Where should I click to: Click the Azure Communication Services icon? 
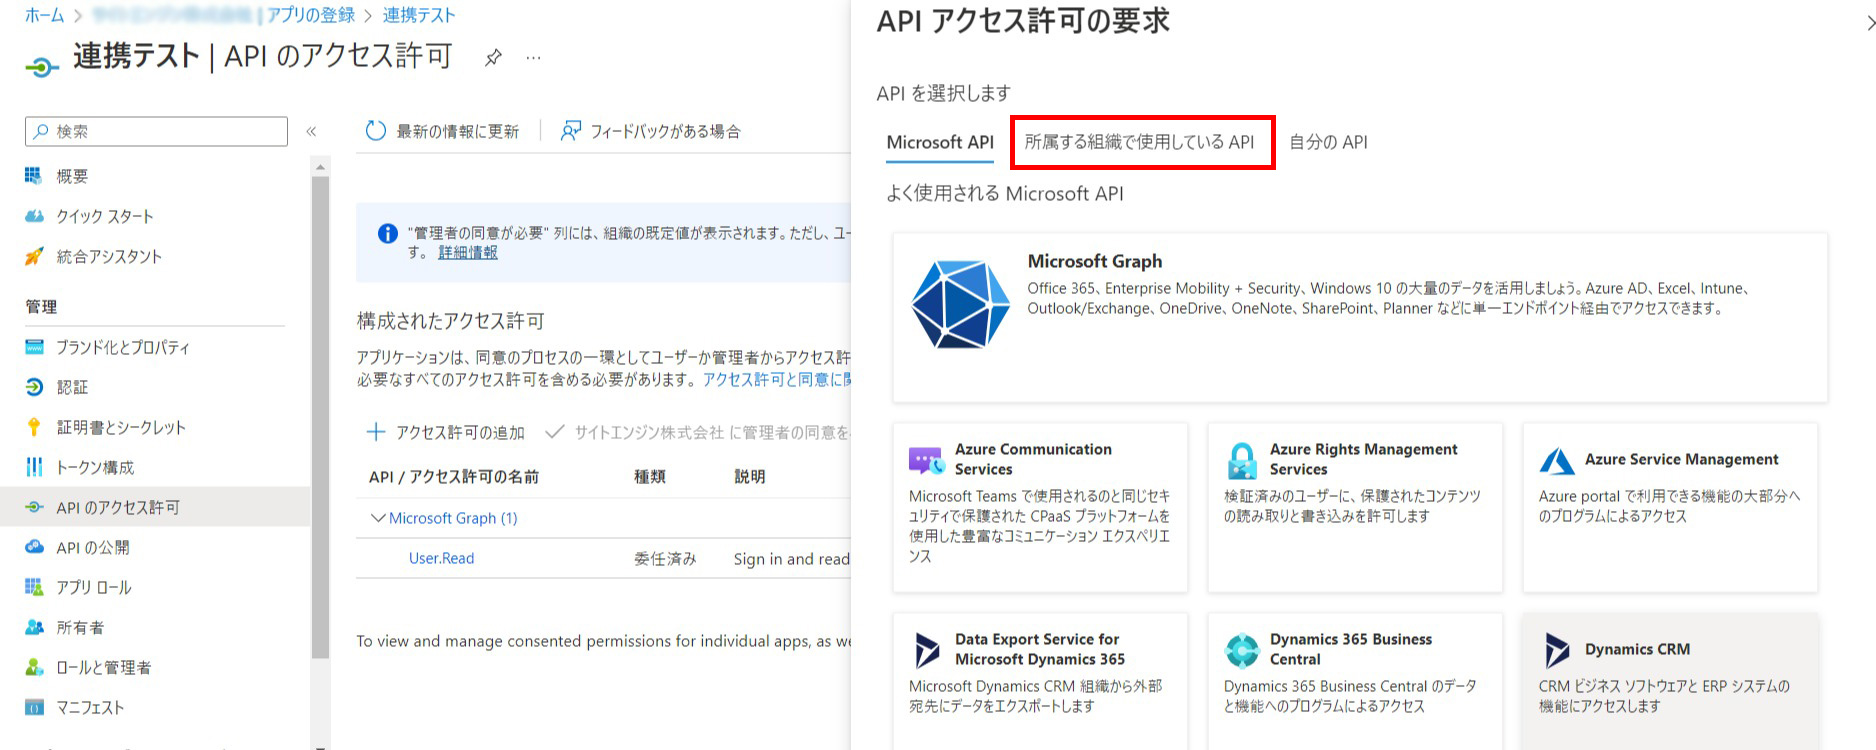click(x=926, y=460)
